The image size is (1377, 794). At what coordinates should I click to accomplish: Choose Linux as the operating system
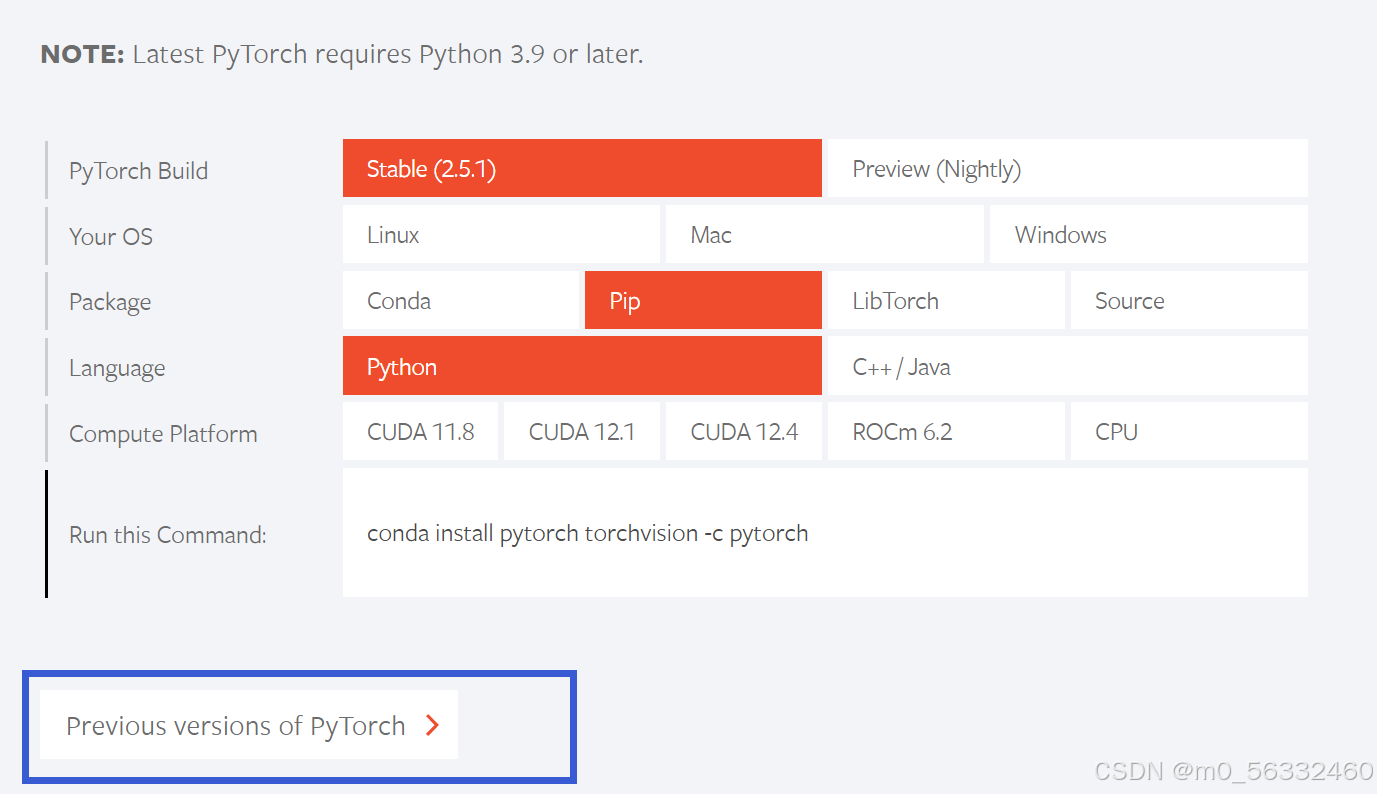point(501,234)
